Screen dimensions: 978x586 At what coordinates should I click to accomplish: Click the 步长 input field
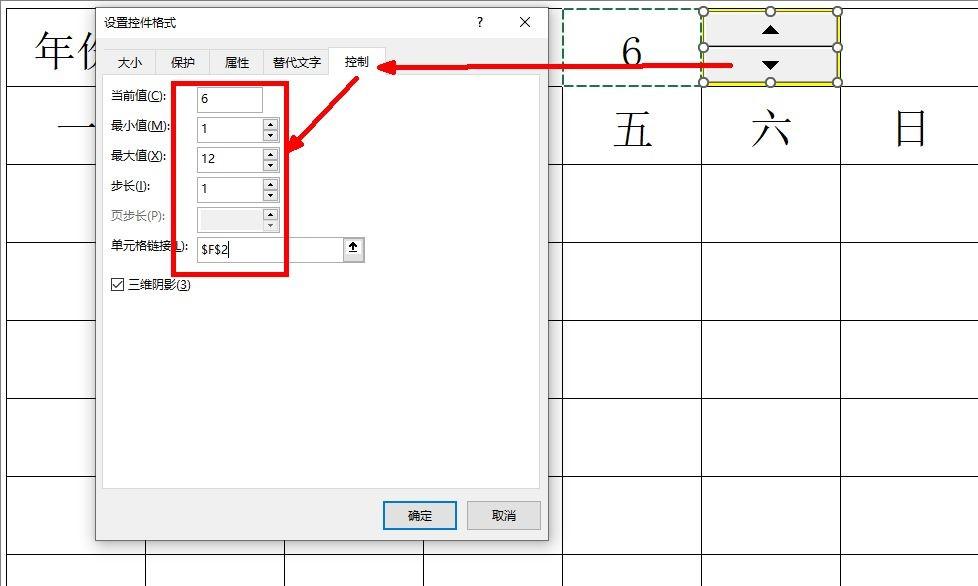click(x=230, y=189)
